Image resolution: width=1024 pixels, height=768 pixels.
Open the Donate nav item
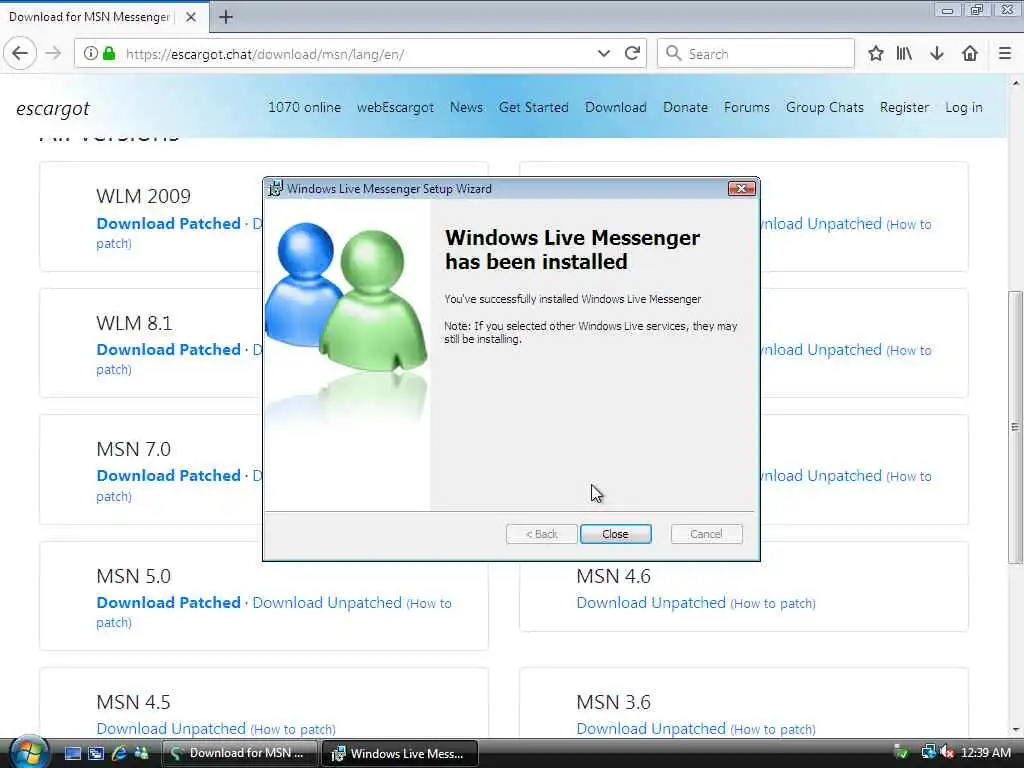point(685,107)
